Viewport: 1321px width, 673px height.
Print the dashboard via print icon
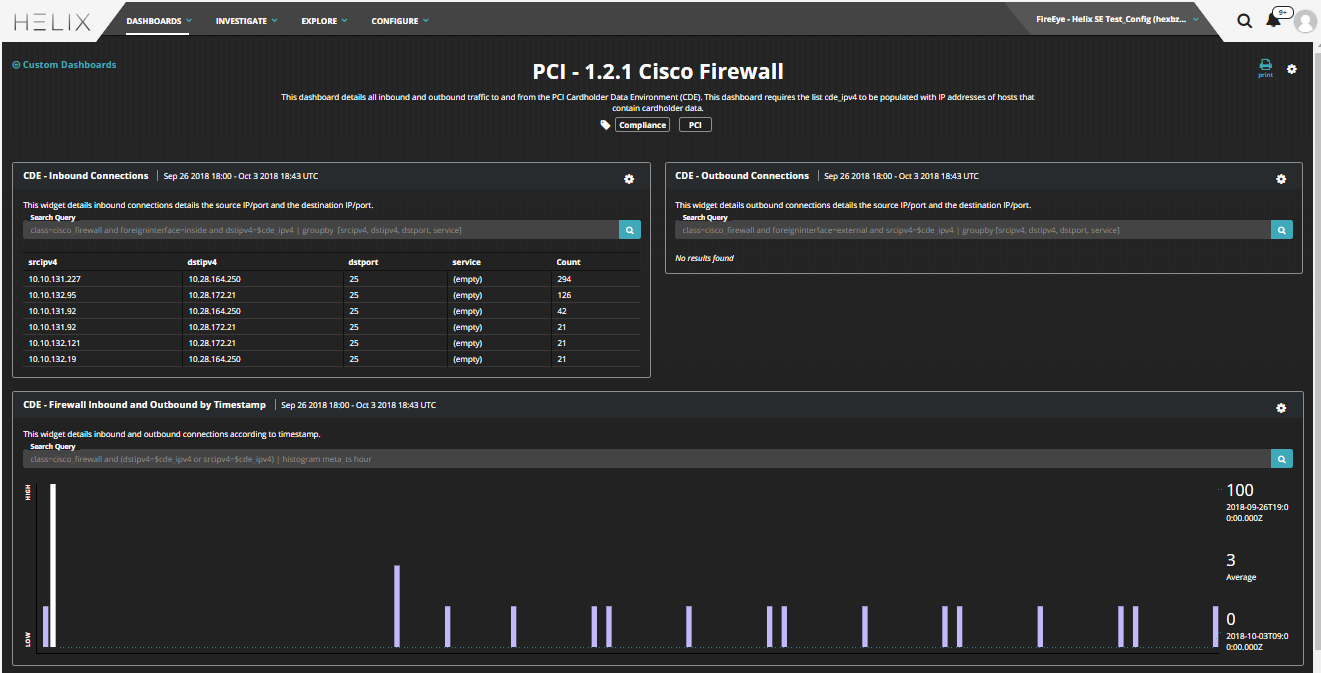click(x=1265, y=68)
